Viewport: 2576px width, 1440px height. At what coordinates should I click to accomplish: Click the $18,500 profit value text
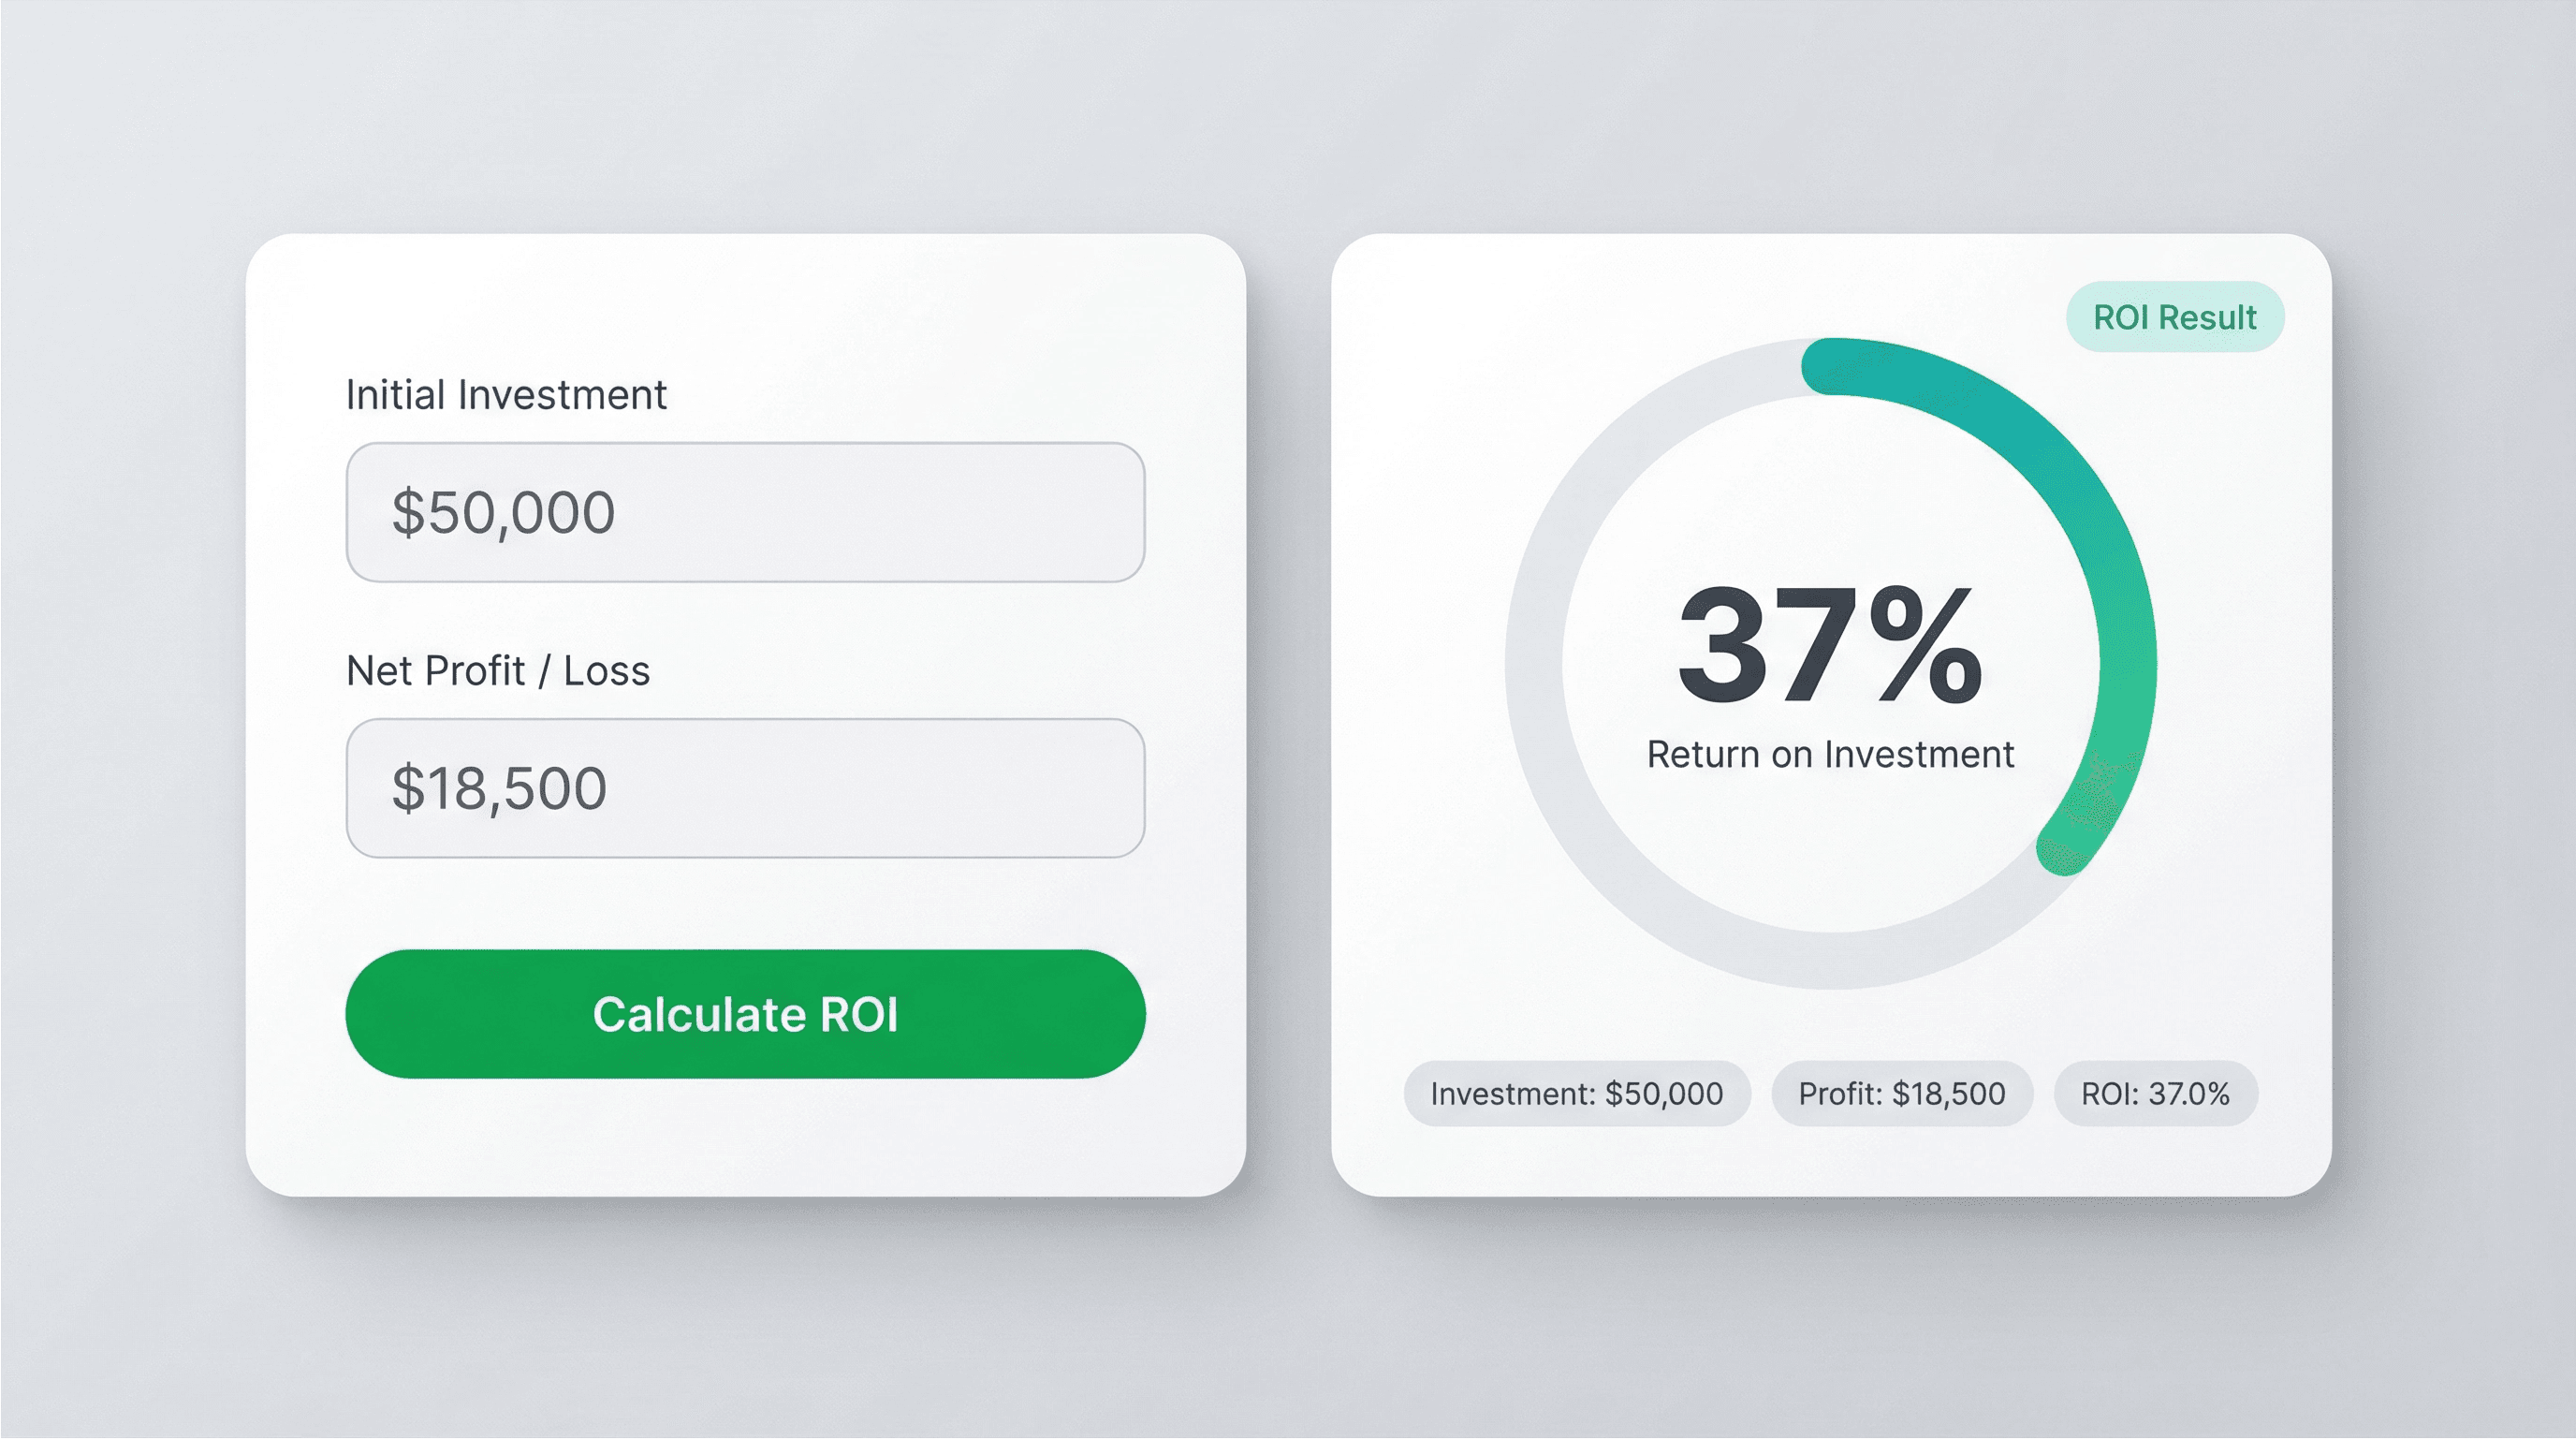pos(498,790)
